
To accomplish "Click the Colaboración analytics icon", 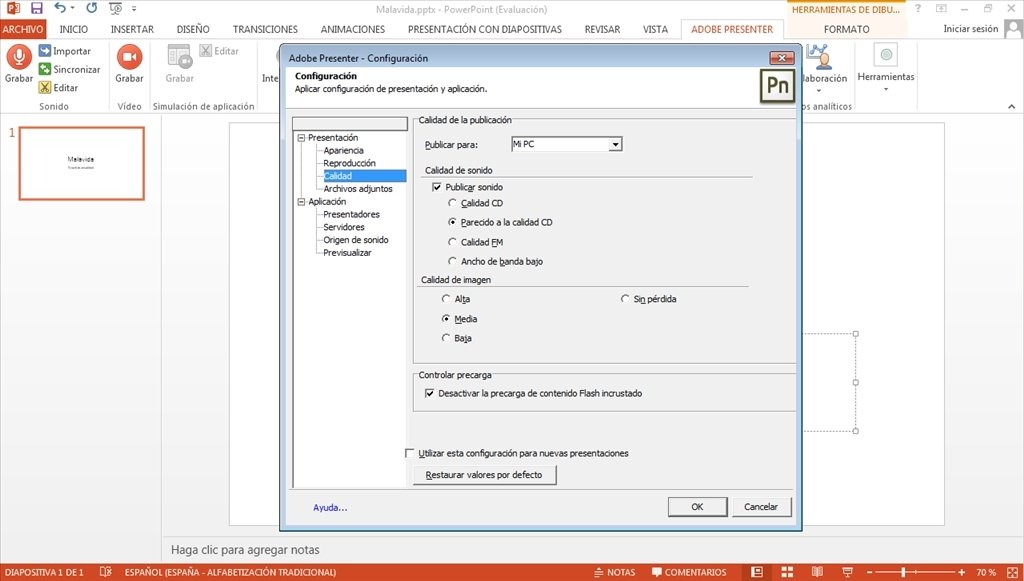I will coord(820,57).
